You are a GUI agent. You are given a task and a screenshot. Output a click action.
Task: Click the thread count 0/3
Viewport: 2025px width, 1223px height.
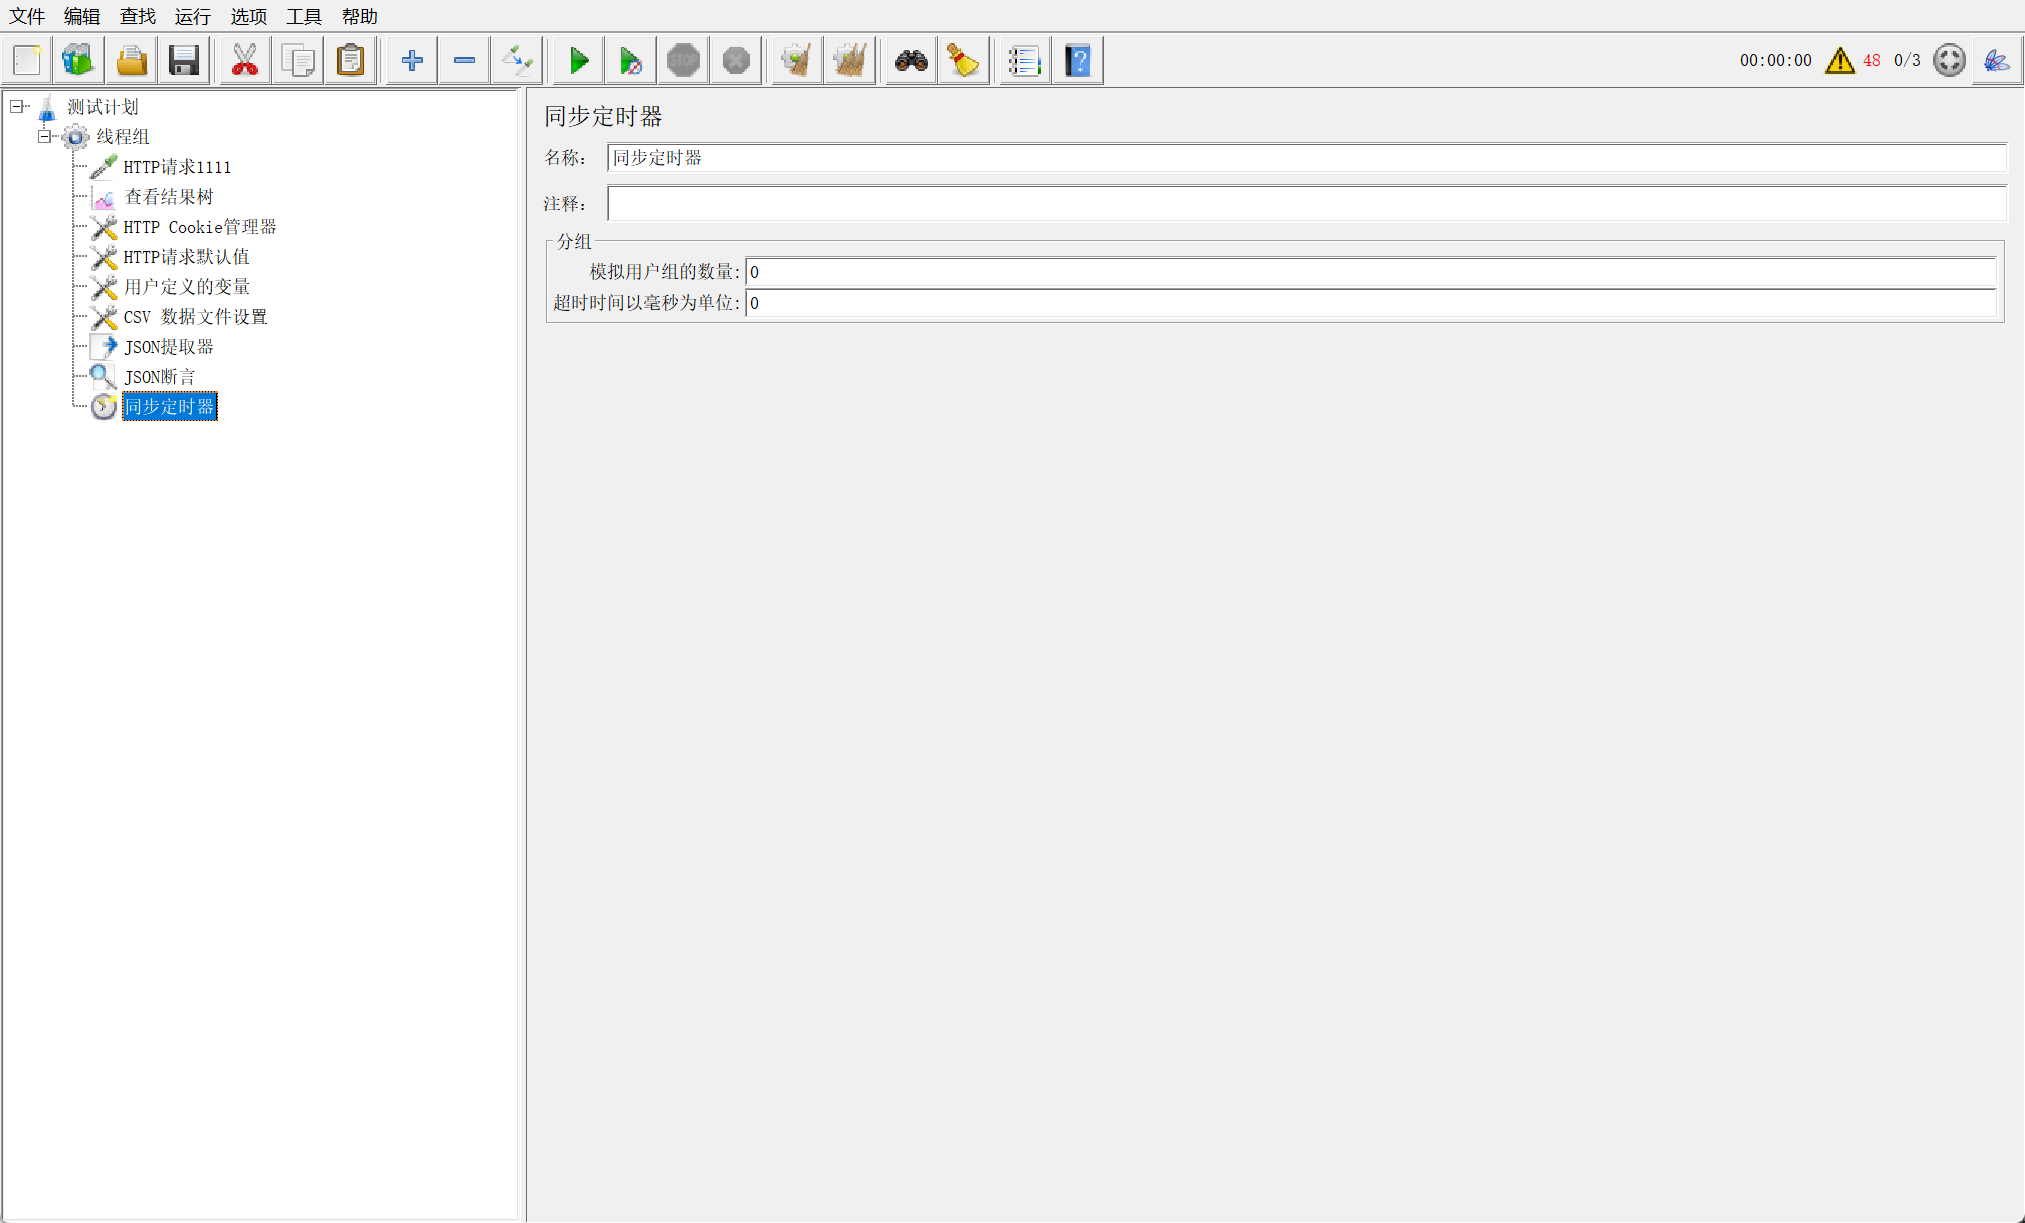point(1907,61)
